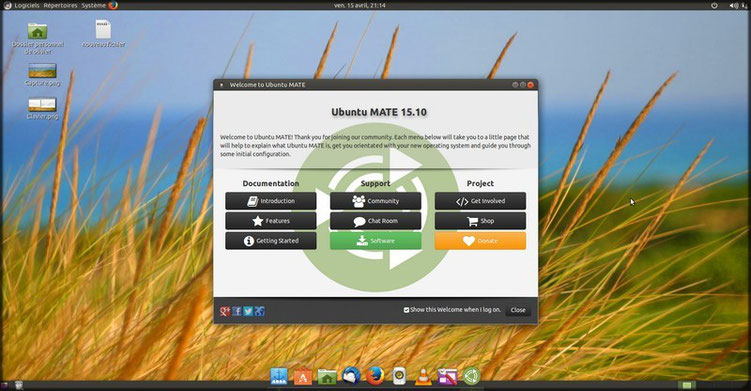Open the speaker music player in dock
Viewport: 751px width, 391px height.
coord(399,376)
